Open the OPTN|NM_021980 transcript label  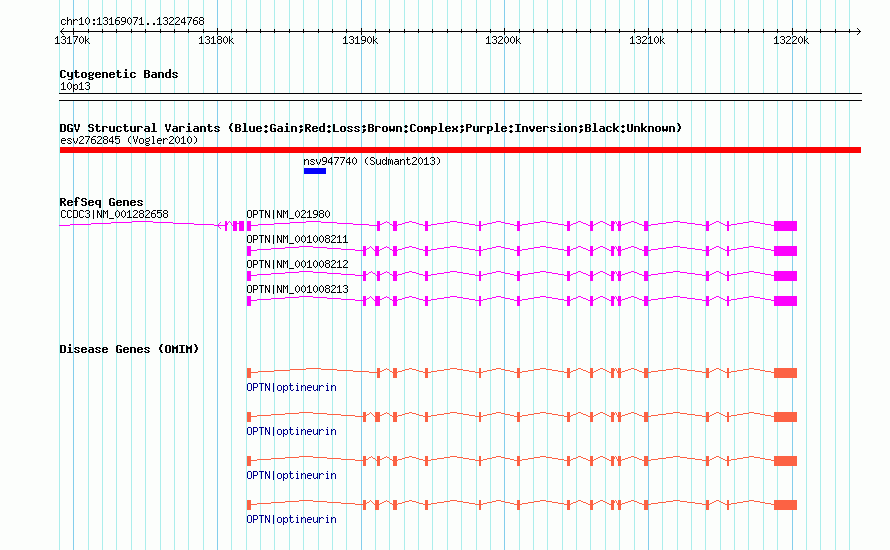[288, 214]
